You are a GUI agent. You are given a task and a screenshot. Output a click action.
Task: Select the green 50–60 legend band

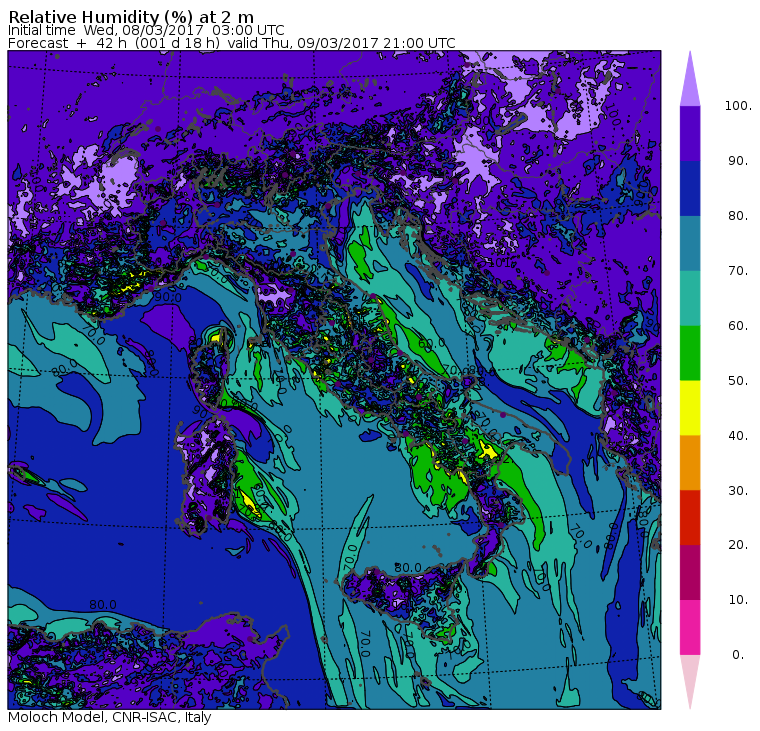click(690, 353)
